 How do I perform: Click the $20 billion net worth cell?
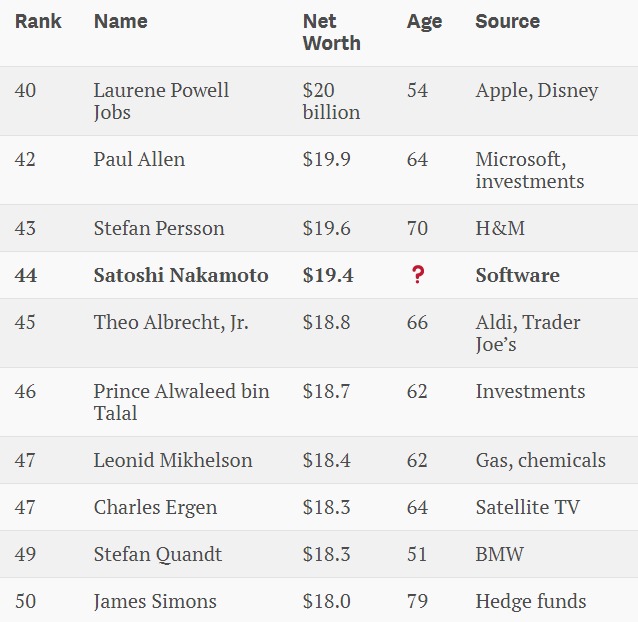coord(331,101)
